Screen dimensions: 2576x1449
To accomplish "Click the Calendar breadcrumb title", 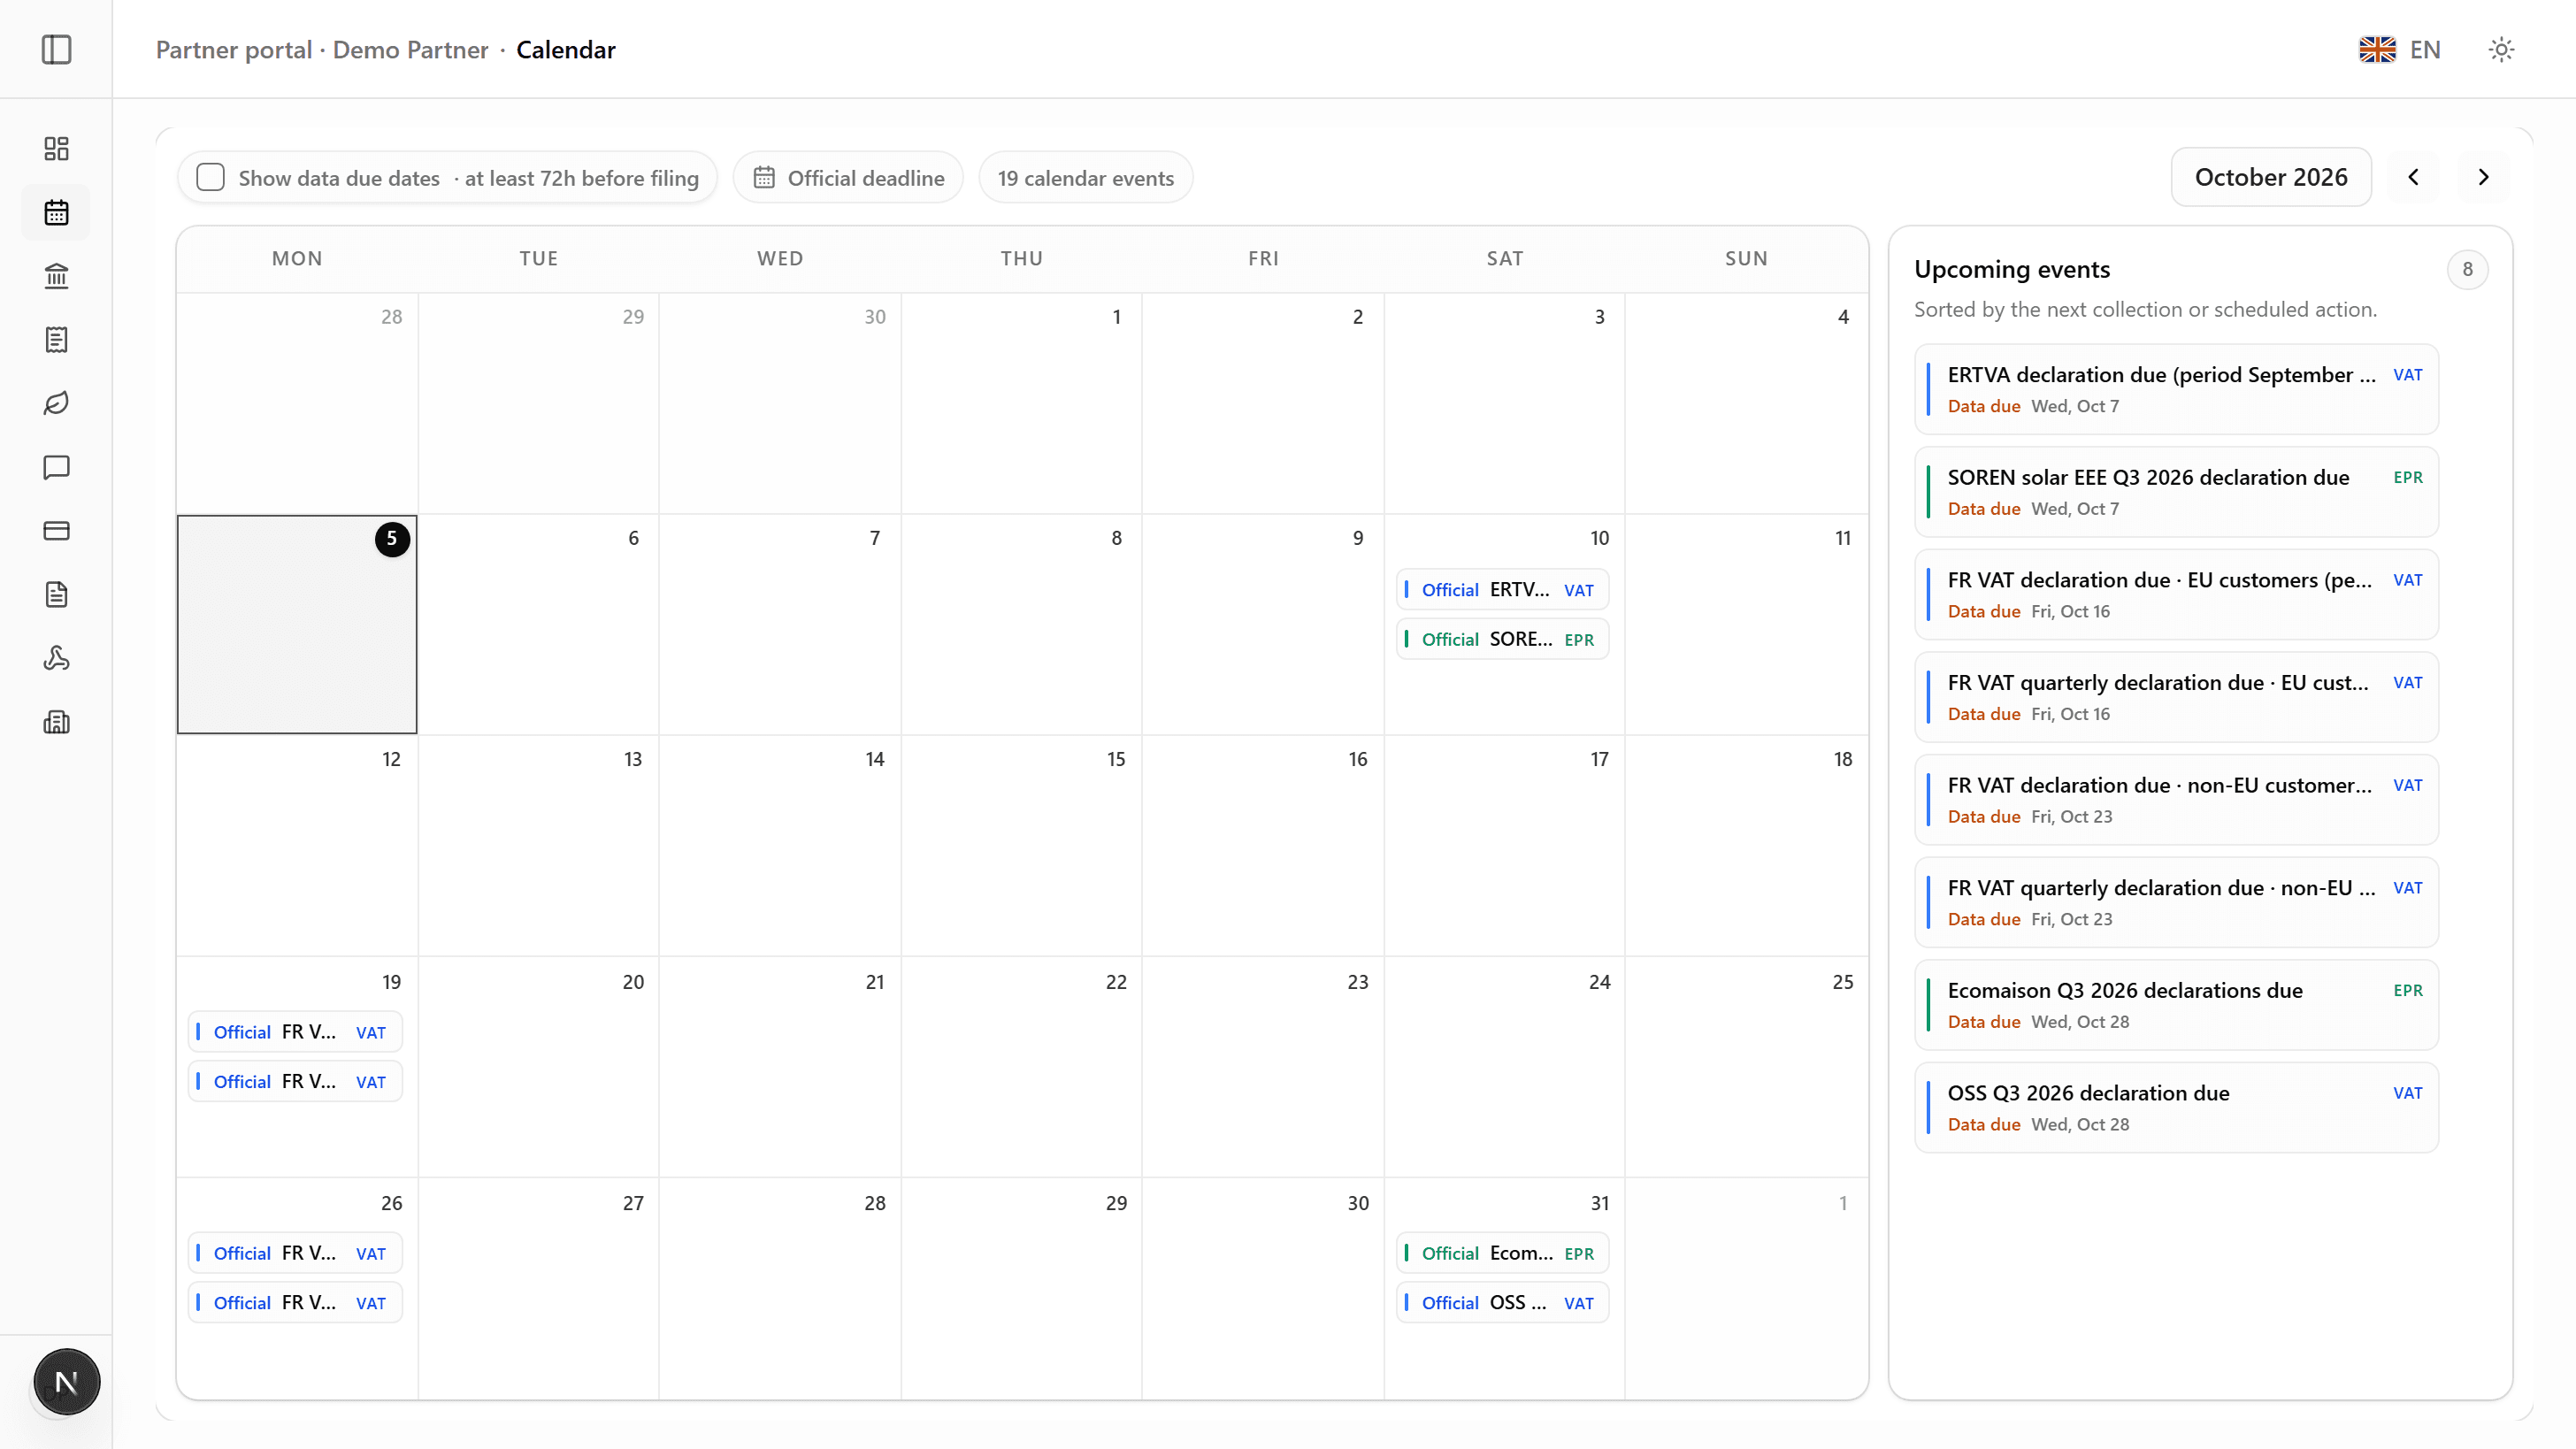I will 565,50.
